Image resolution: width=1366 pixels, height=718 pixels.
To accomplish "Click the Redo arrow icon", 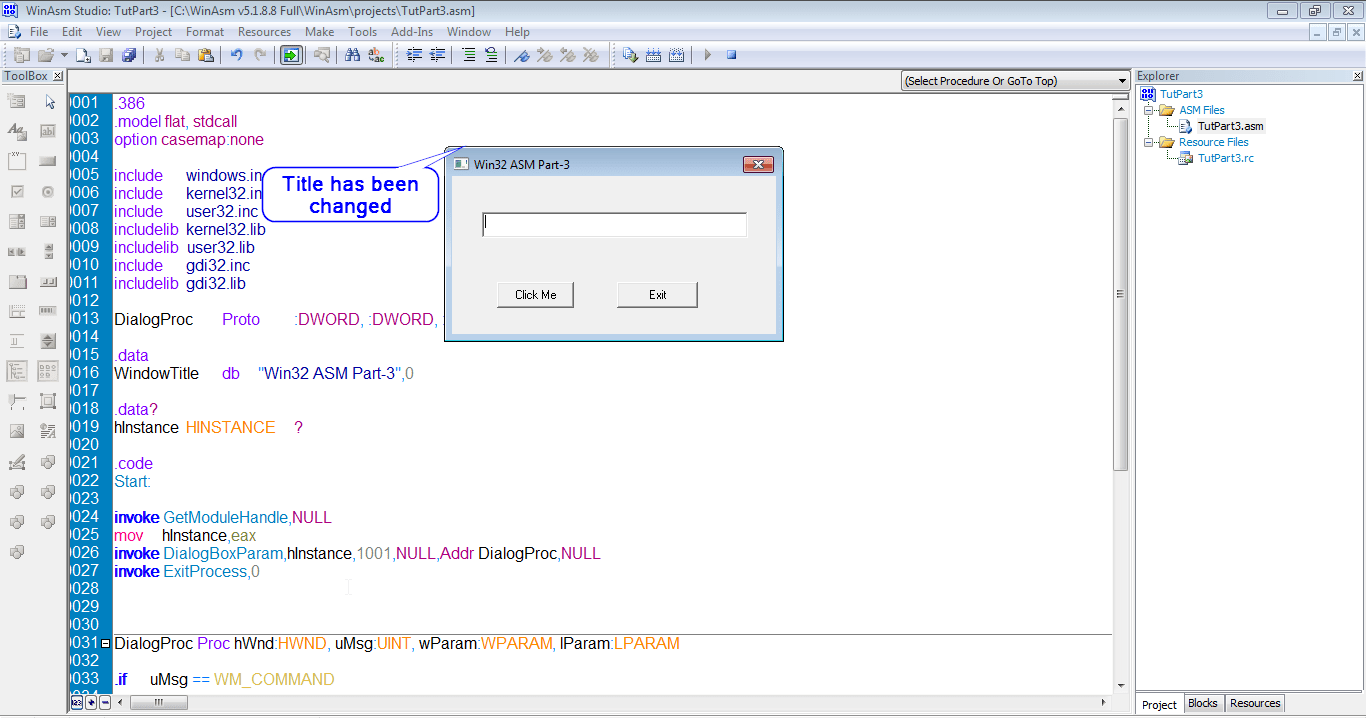I will tap(260, 55).
